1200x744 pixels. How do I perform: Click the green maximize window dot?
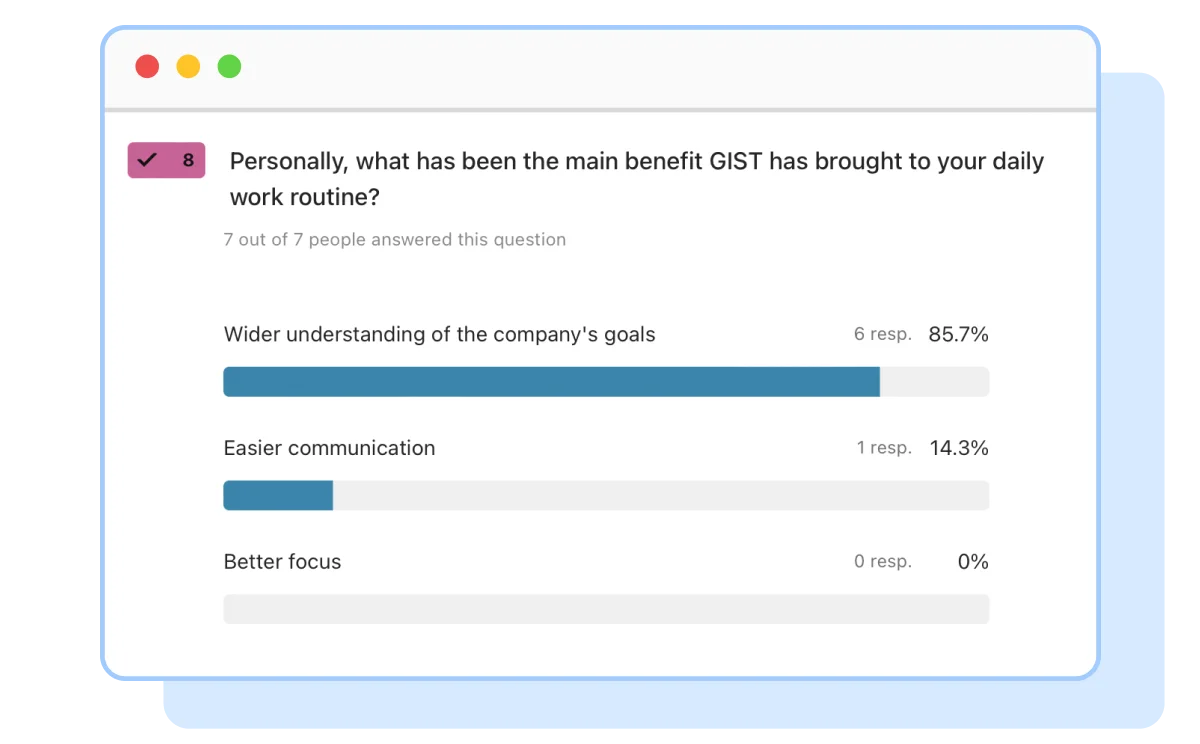coord(229,67)
